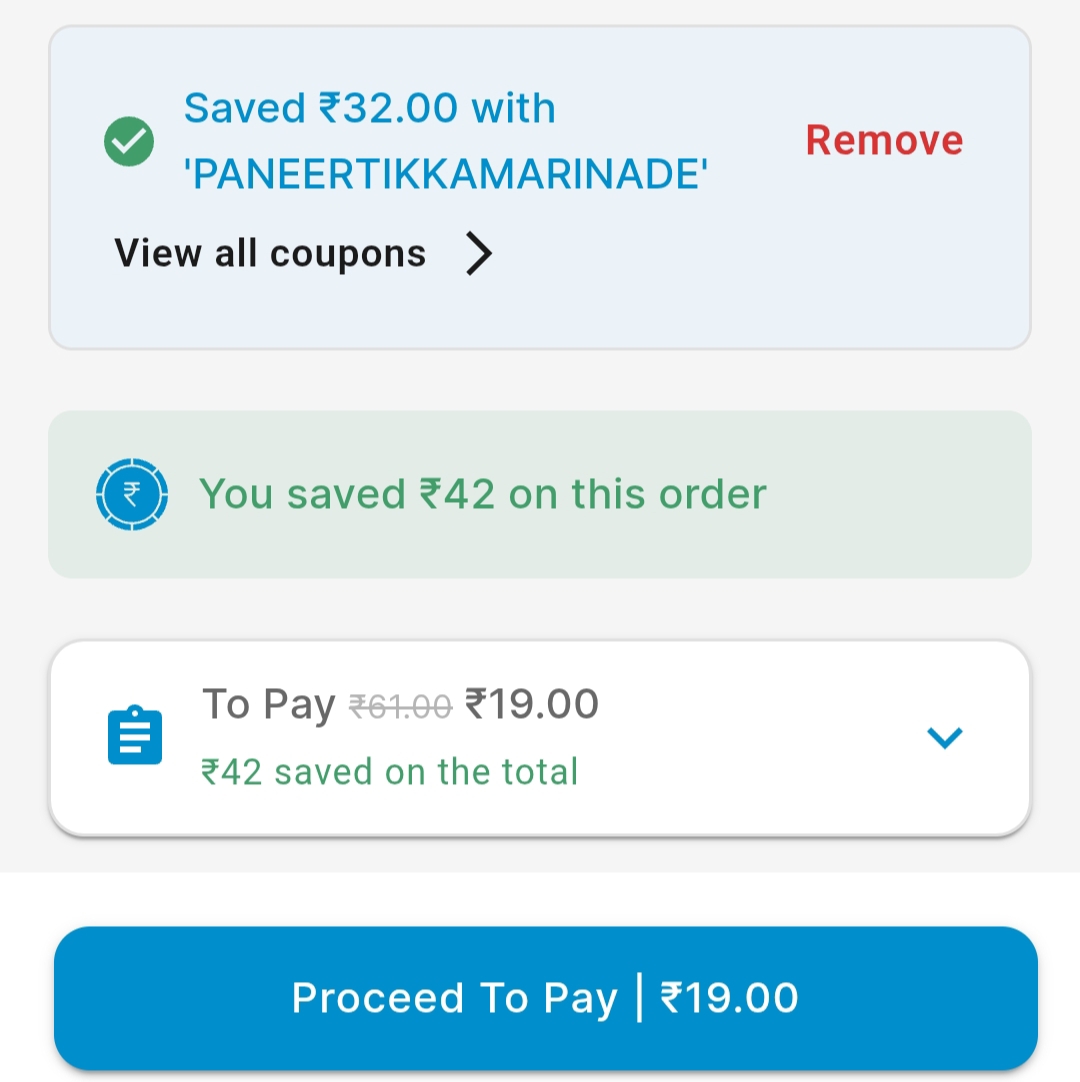
Task: Tap the word 'Proceed' on the blue button
Action: pos(378,998)
